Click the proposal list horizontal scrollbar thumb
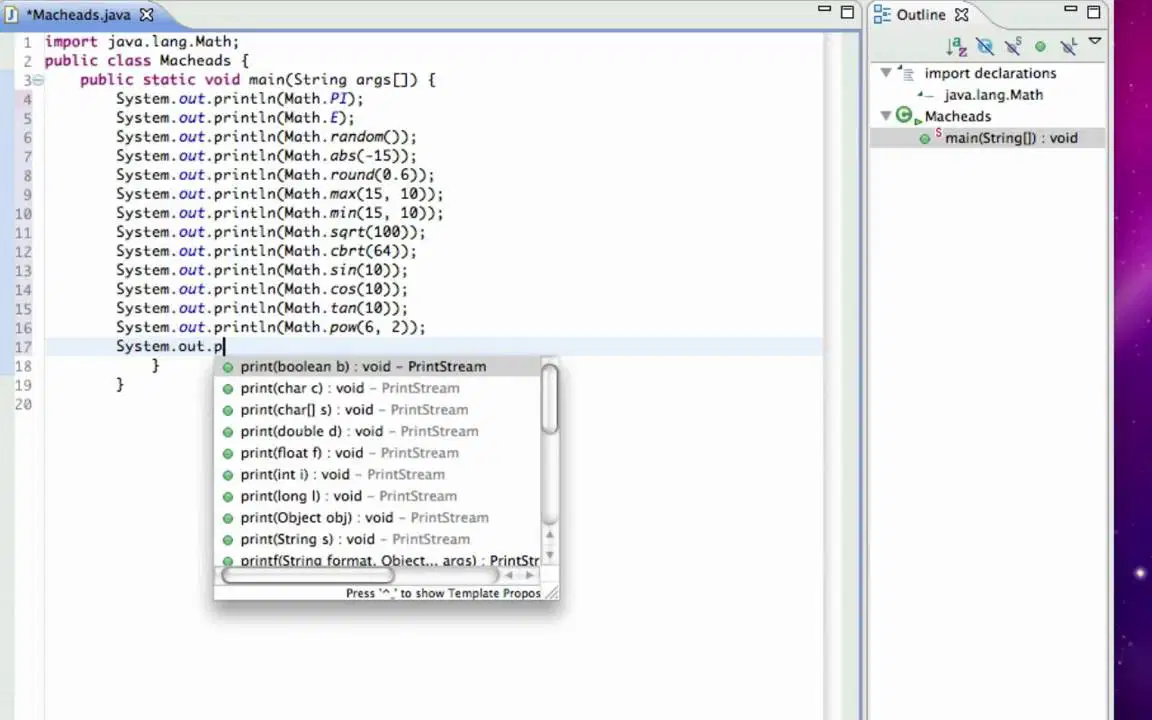Image resolution: width=1152 pixels, height=720 pixels. (x=309, y=575)
